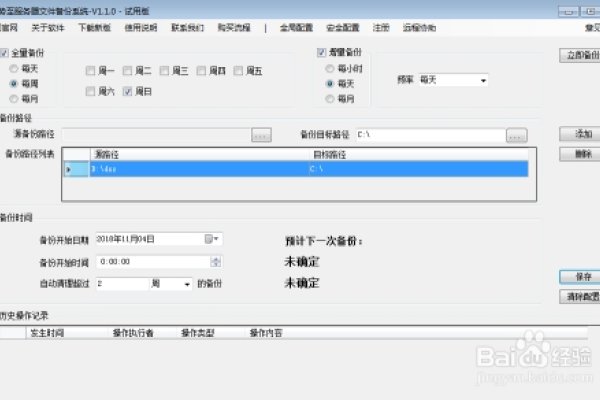Click the 源路径 column header

click(x=199, y=155)
